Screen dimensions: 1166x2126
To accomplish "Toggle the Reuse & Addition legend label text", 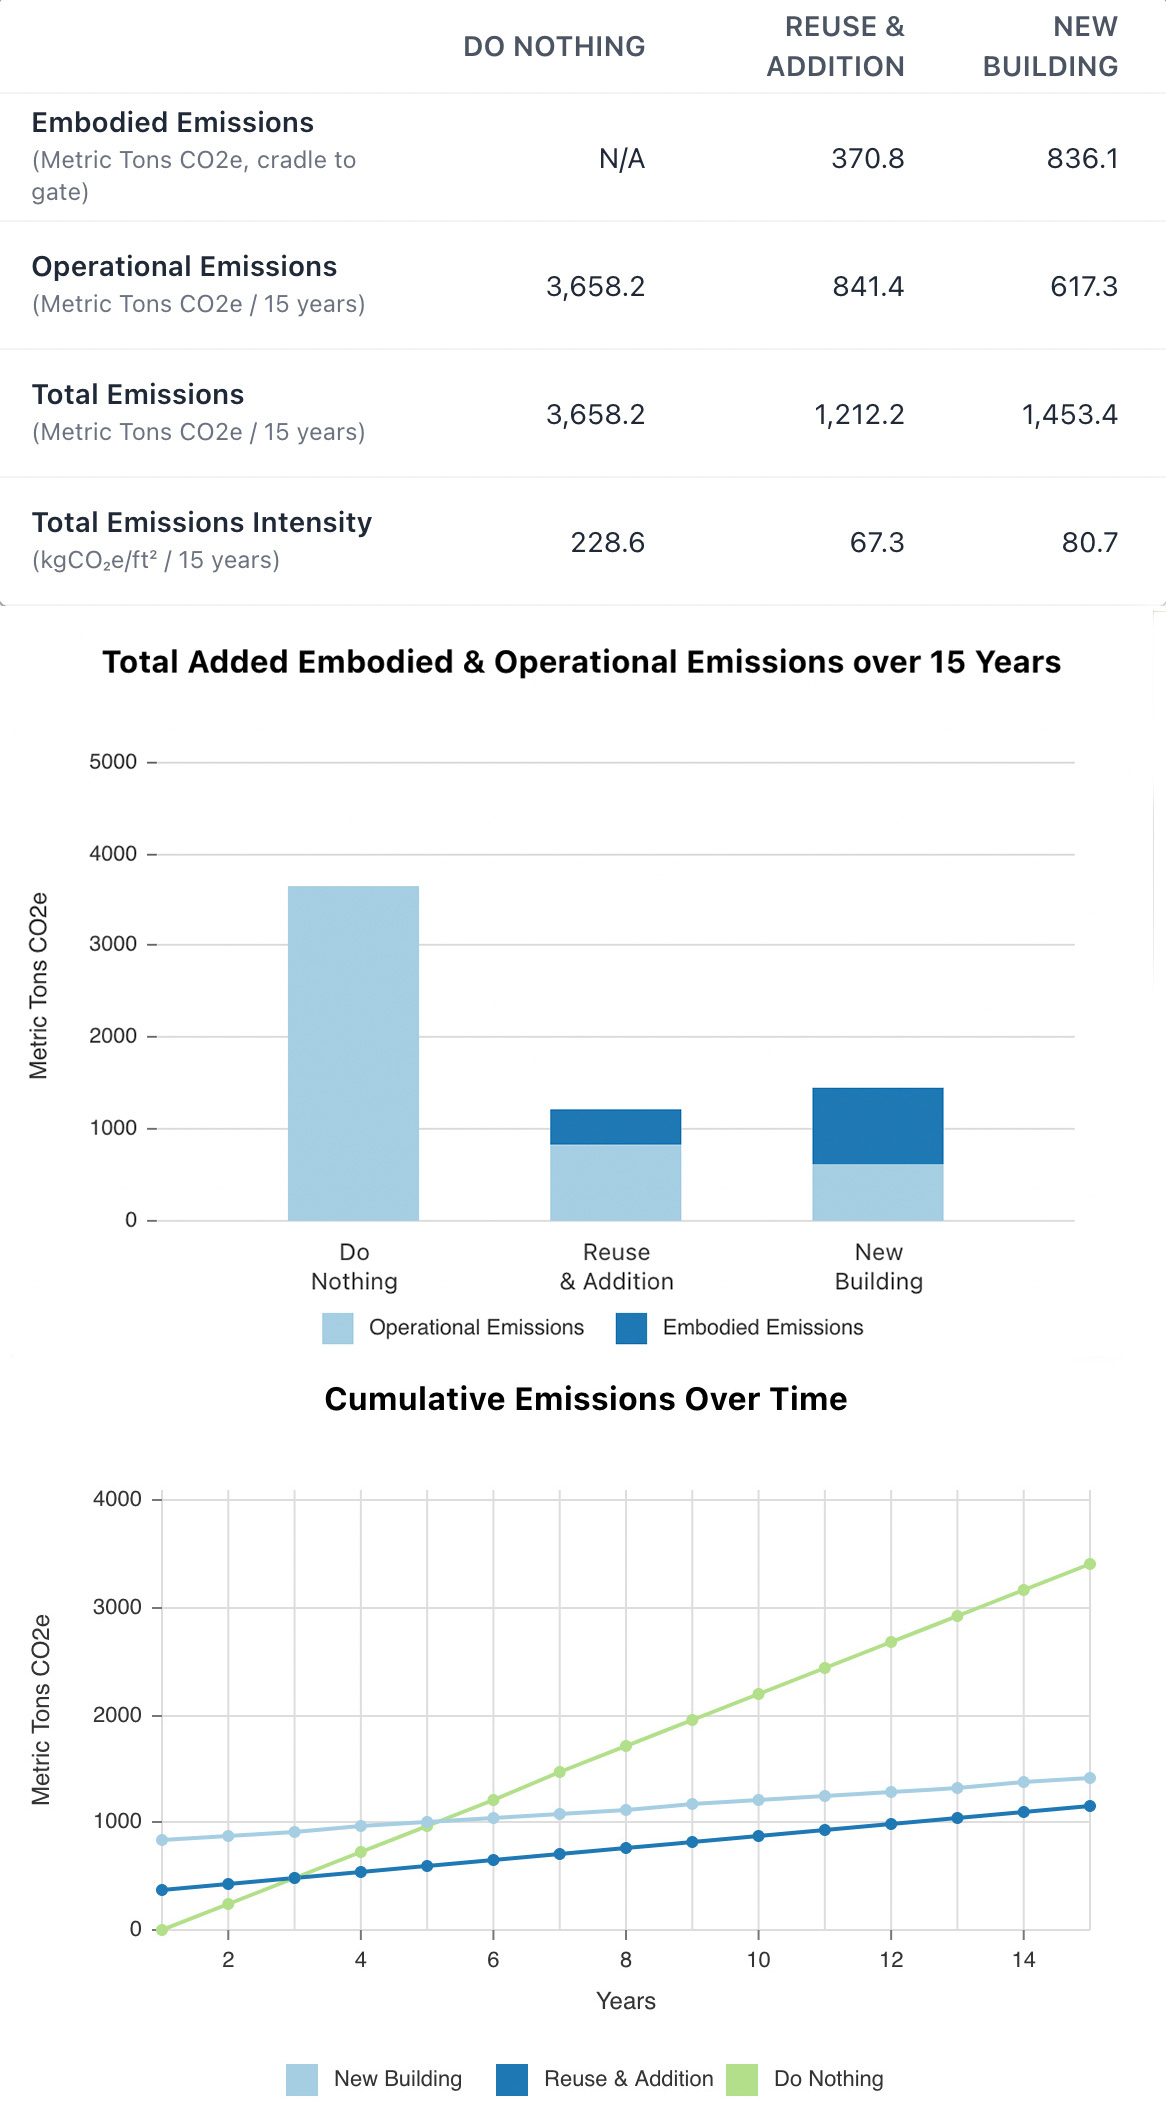I will [628, 2078].
